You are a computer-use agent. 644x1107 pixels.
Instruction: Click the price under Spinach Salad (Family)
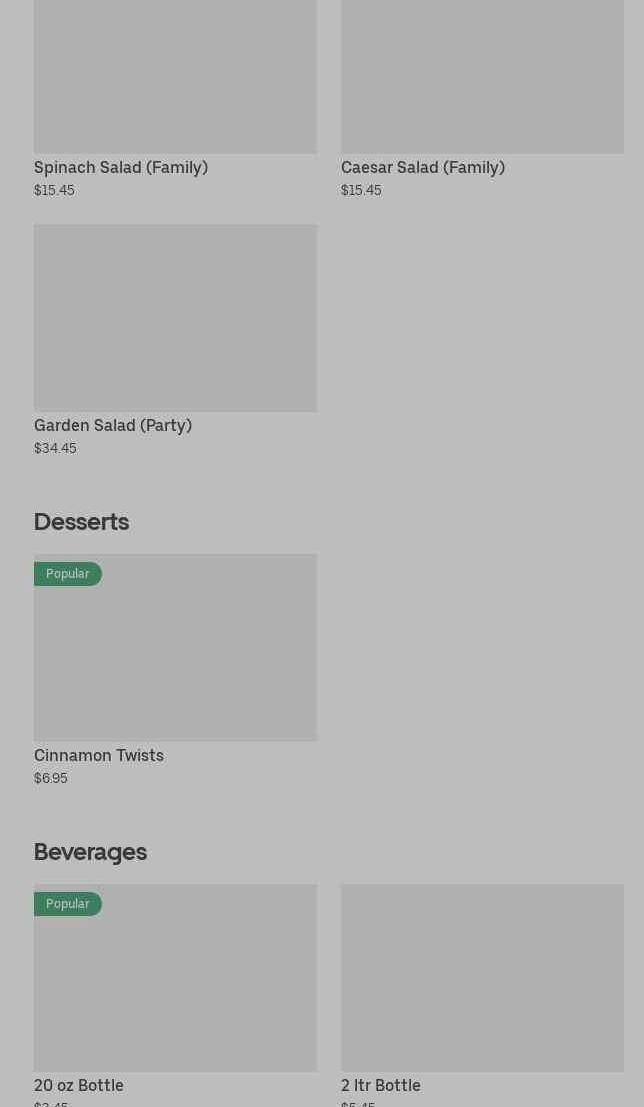[54, 190]
